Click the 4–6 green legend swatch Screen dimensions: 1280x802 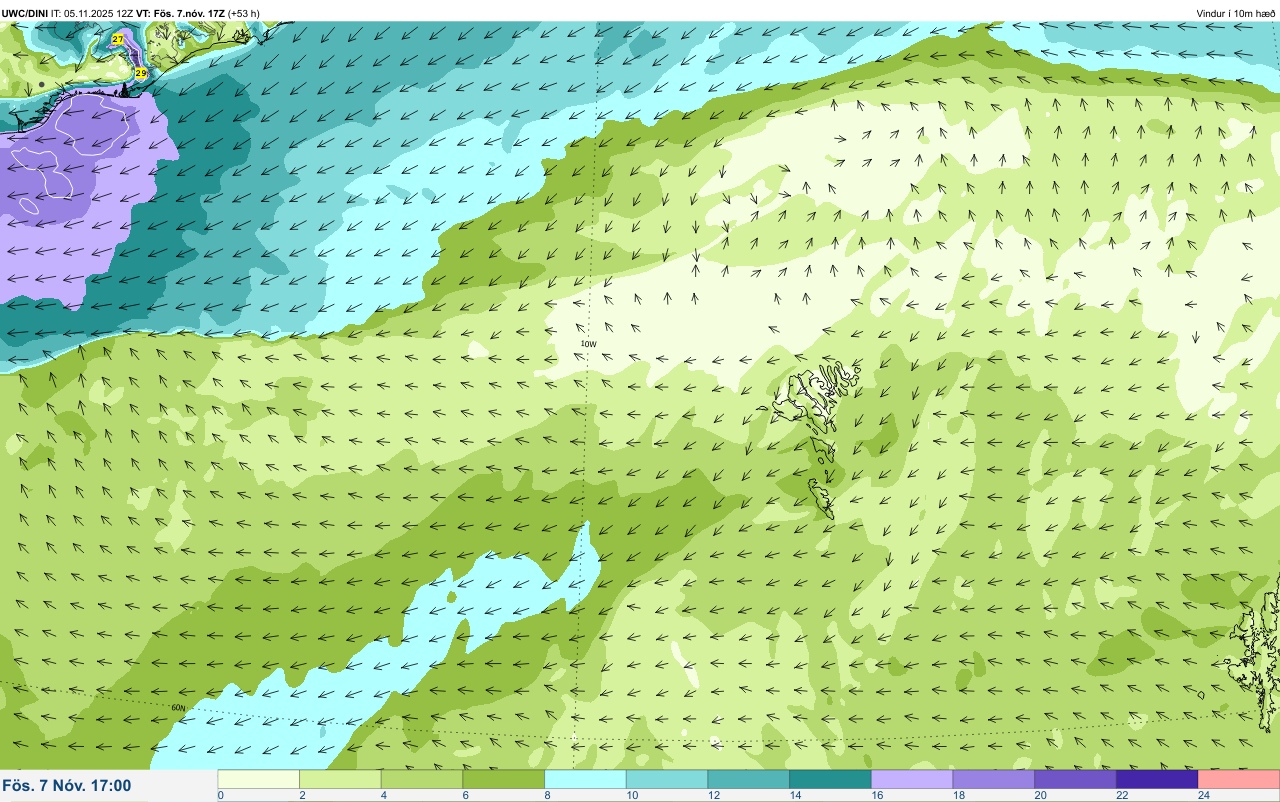pos(422,779)
